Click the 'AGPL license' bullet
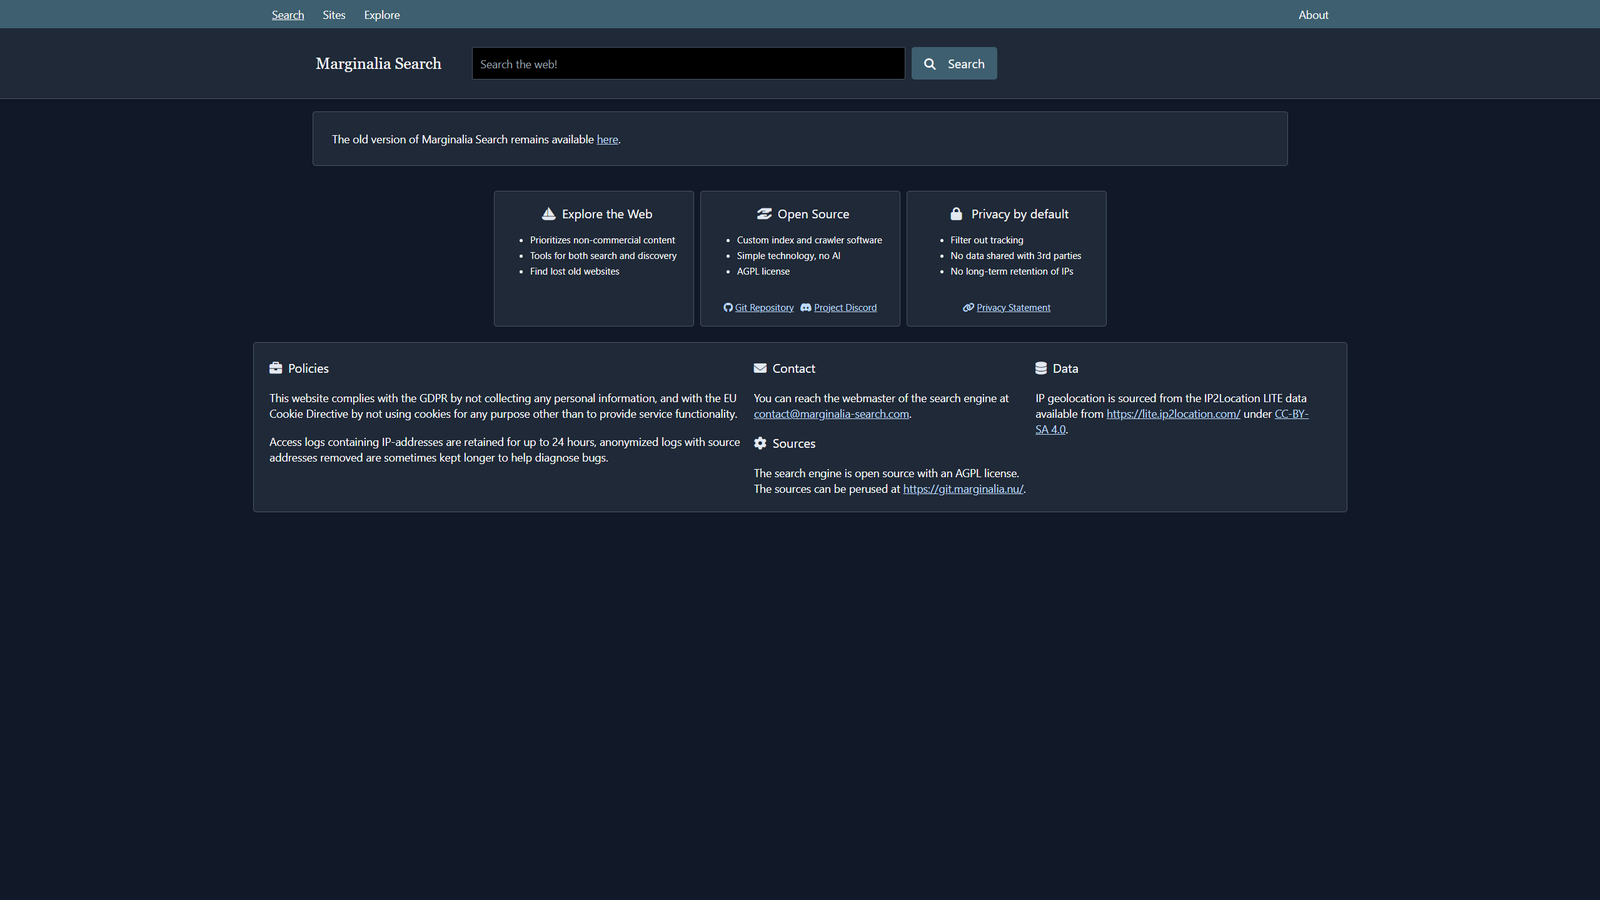The height and width of the screenshot is (900, 1600). [763, 272]
